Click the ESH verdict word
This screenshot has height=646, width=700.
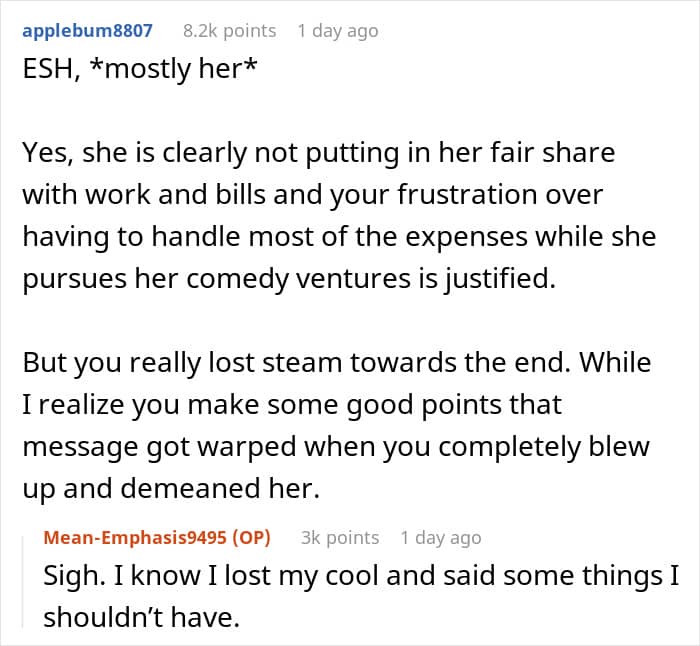click(48, 69)
